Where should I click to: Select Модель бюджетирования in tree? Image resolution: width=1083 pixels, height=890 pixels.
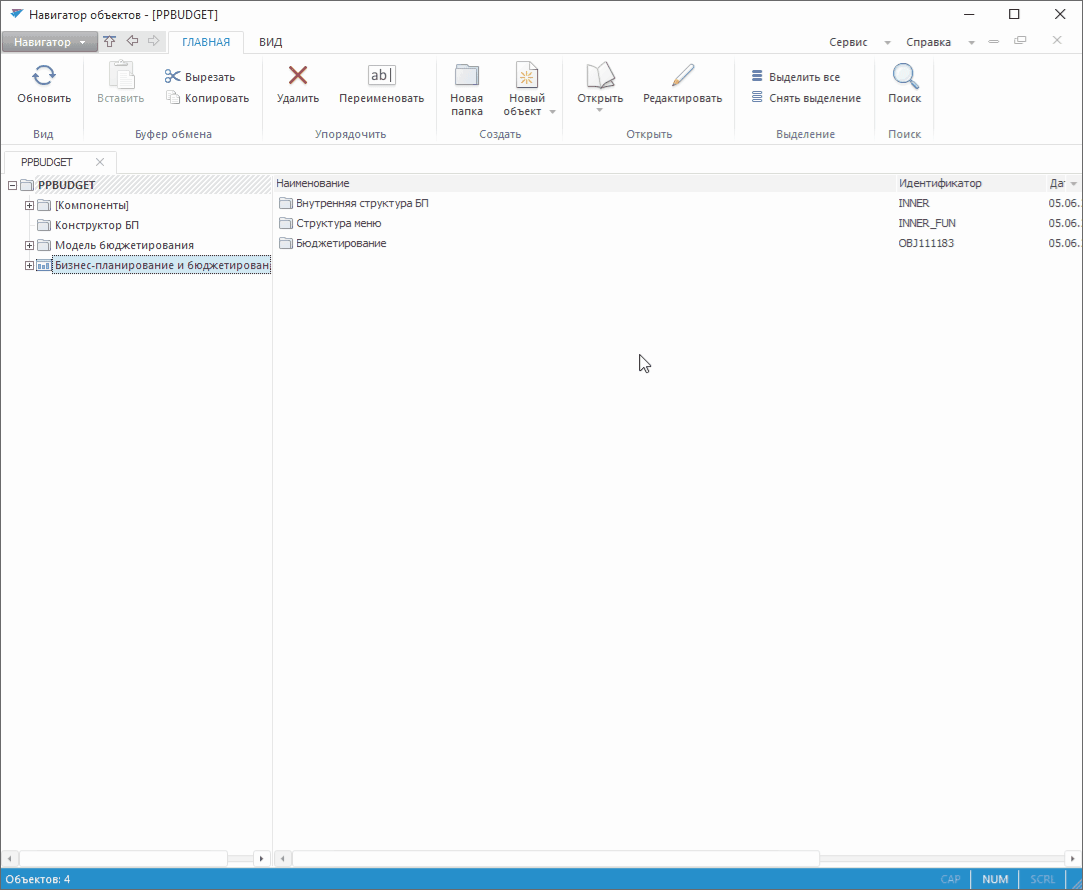[x=124, y=245]
